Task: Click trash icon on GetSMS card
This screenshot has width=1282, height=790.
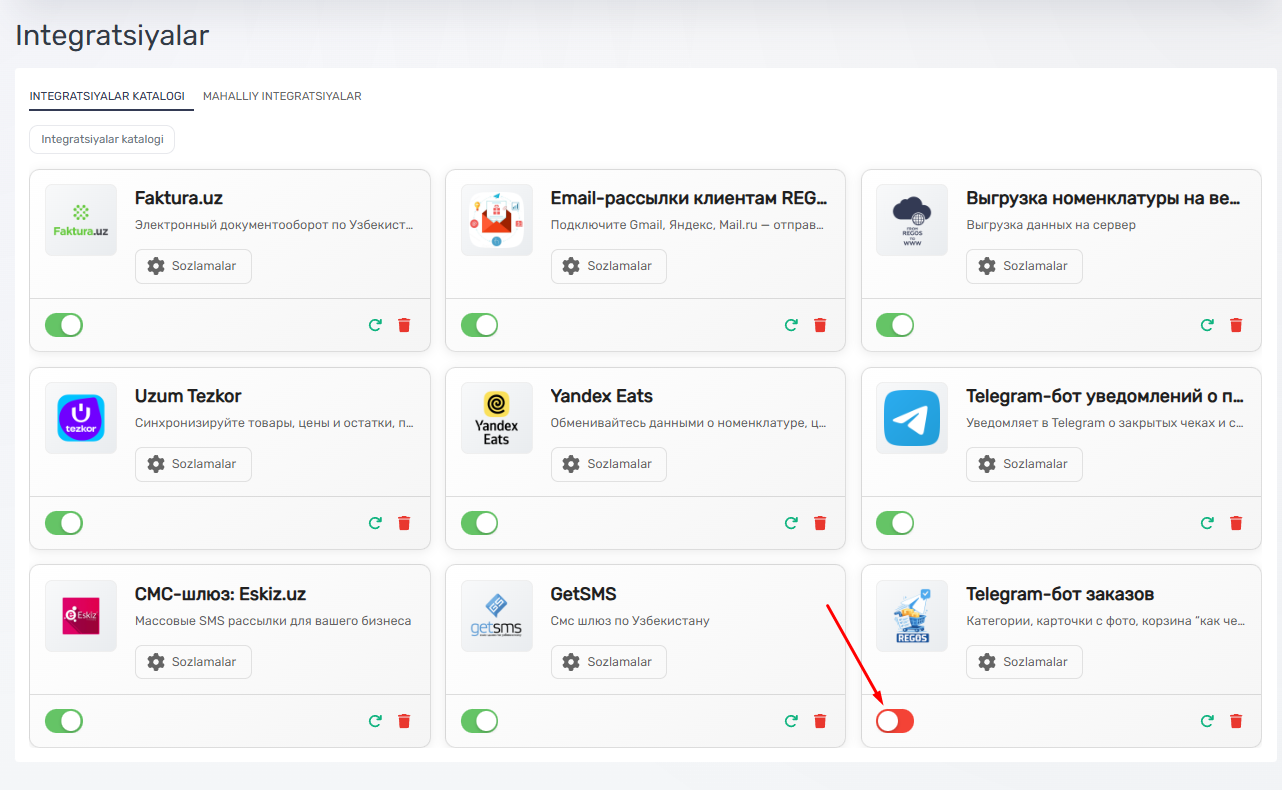Action: 820,721
